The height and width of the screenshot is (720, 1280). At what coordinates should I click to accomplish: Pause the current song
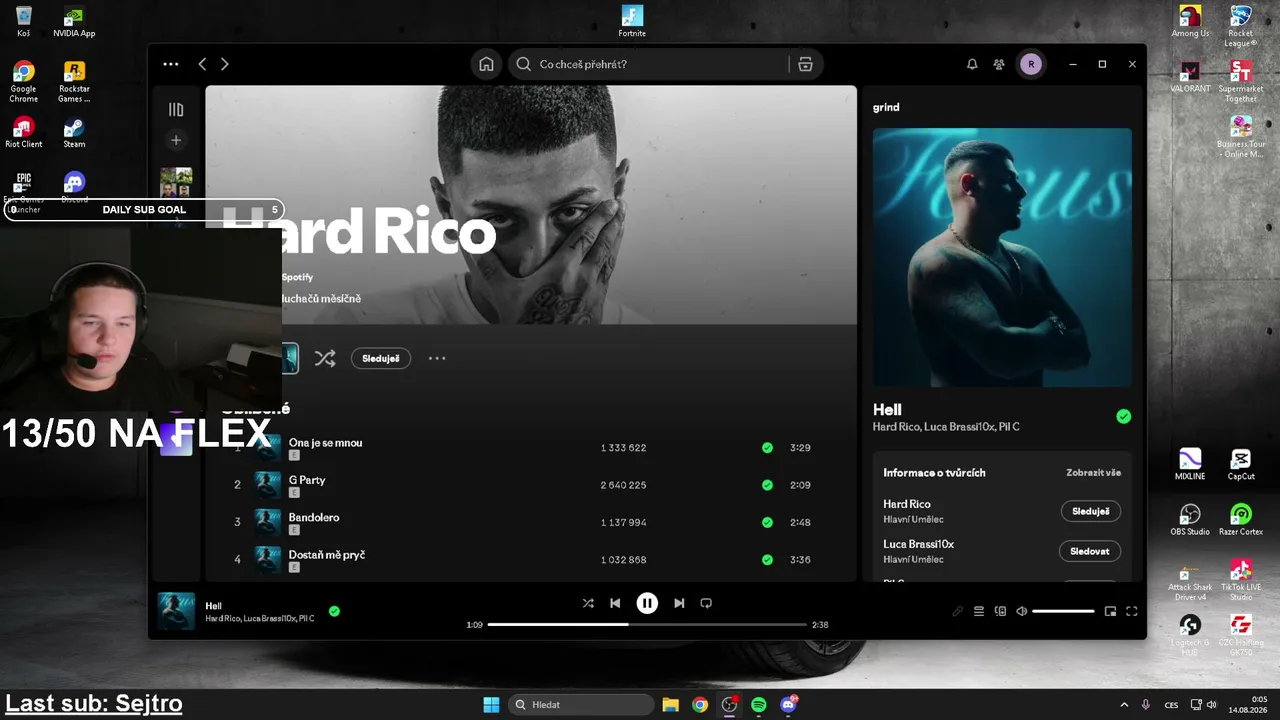click(x=647, y=603)
